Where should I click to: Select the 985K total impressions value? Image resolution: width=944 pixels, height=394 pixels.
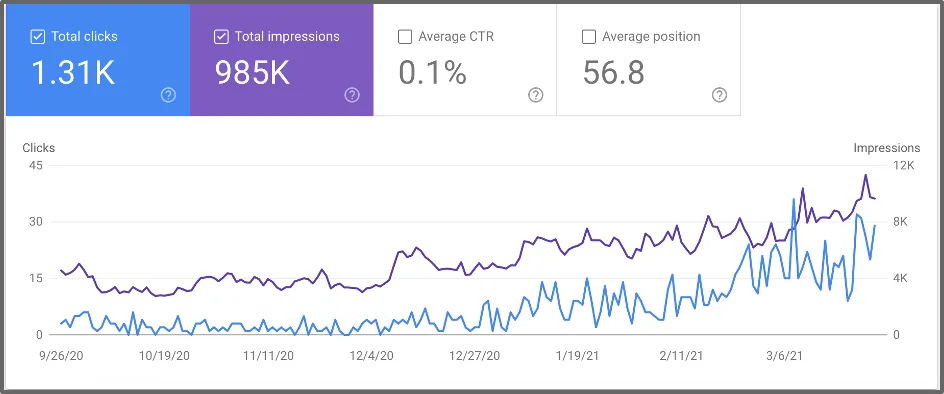252,72
